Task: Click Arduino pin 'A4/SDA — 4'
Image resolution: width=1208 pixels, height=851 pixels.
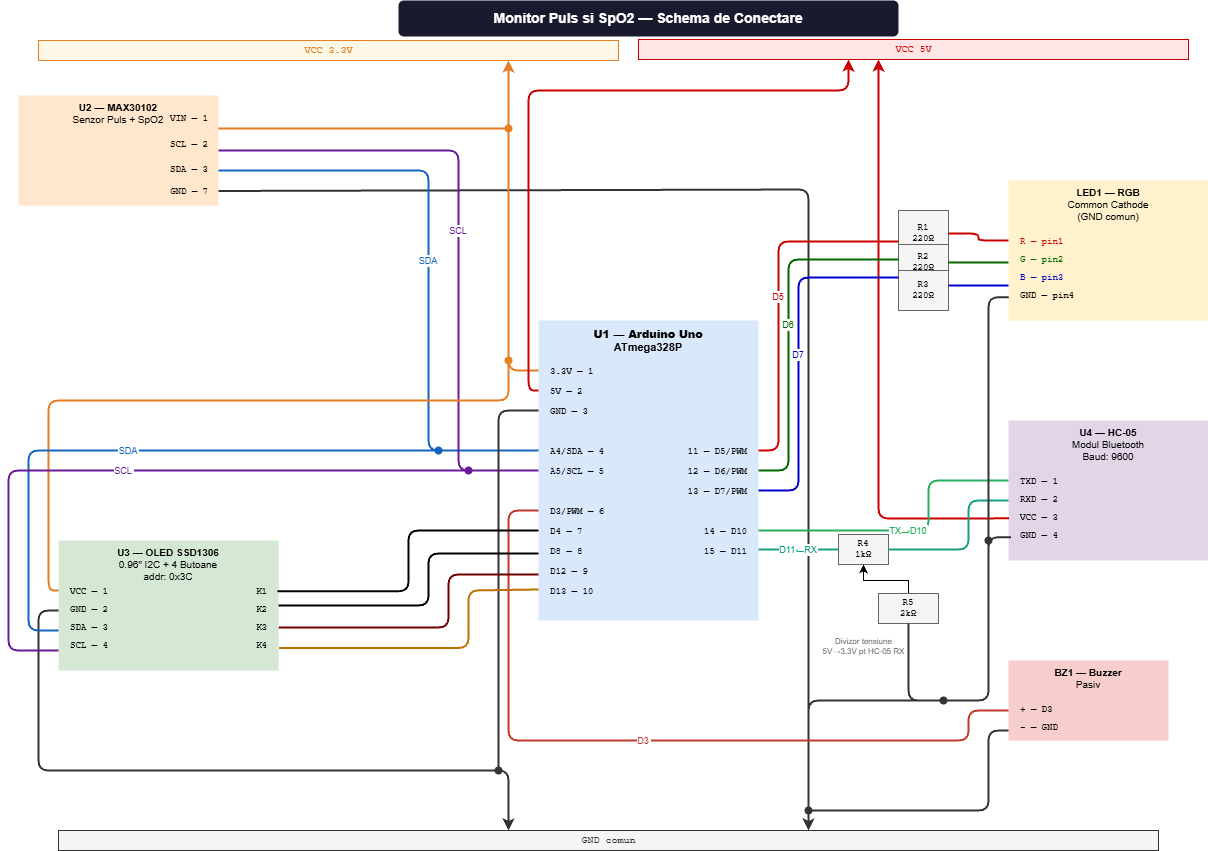Action: [x=576, y=451]
